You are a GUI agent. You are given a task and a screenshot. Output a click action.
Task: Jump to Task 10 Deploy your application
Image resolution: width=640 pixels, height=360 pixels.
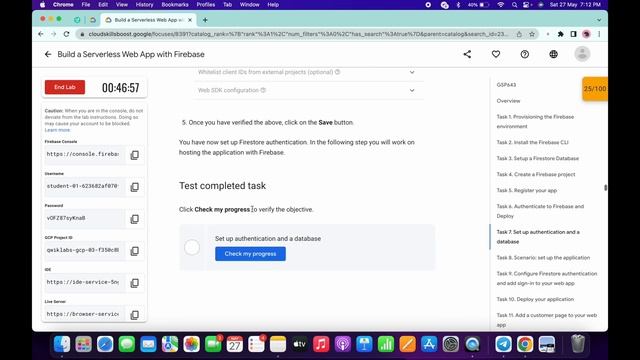535,299
